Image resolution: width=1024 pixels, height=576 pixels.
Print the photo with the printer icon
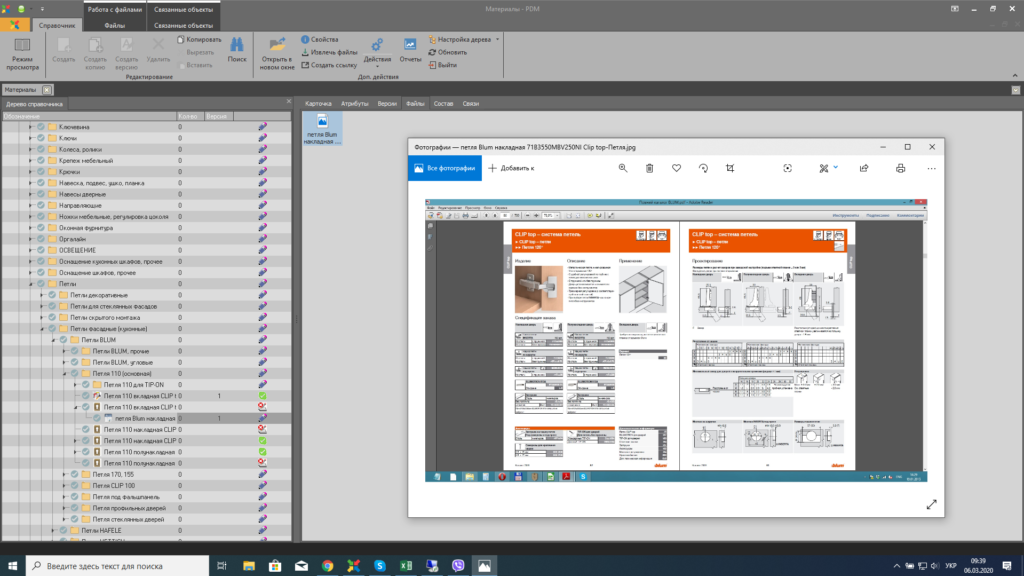[x=901, y=168]
